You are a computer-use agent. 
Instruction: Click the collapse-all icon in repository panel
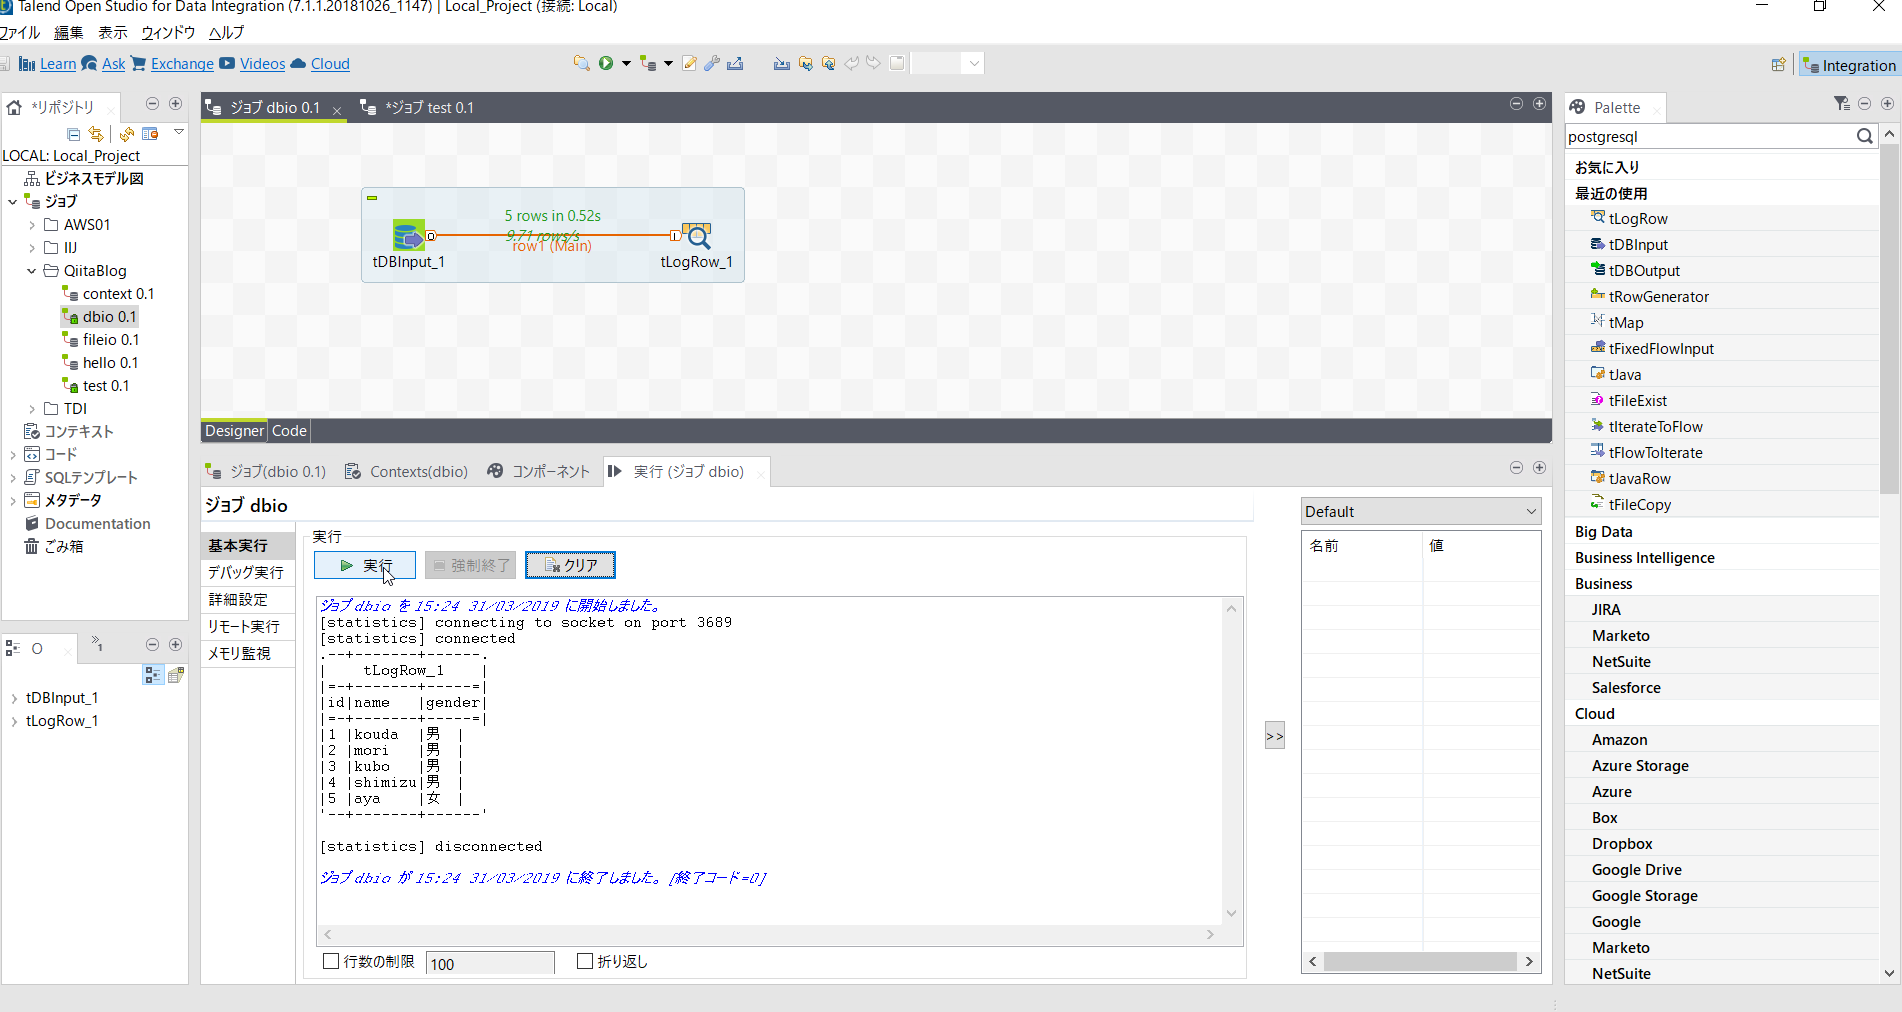coord(73,134)
